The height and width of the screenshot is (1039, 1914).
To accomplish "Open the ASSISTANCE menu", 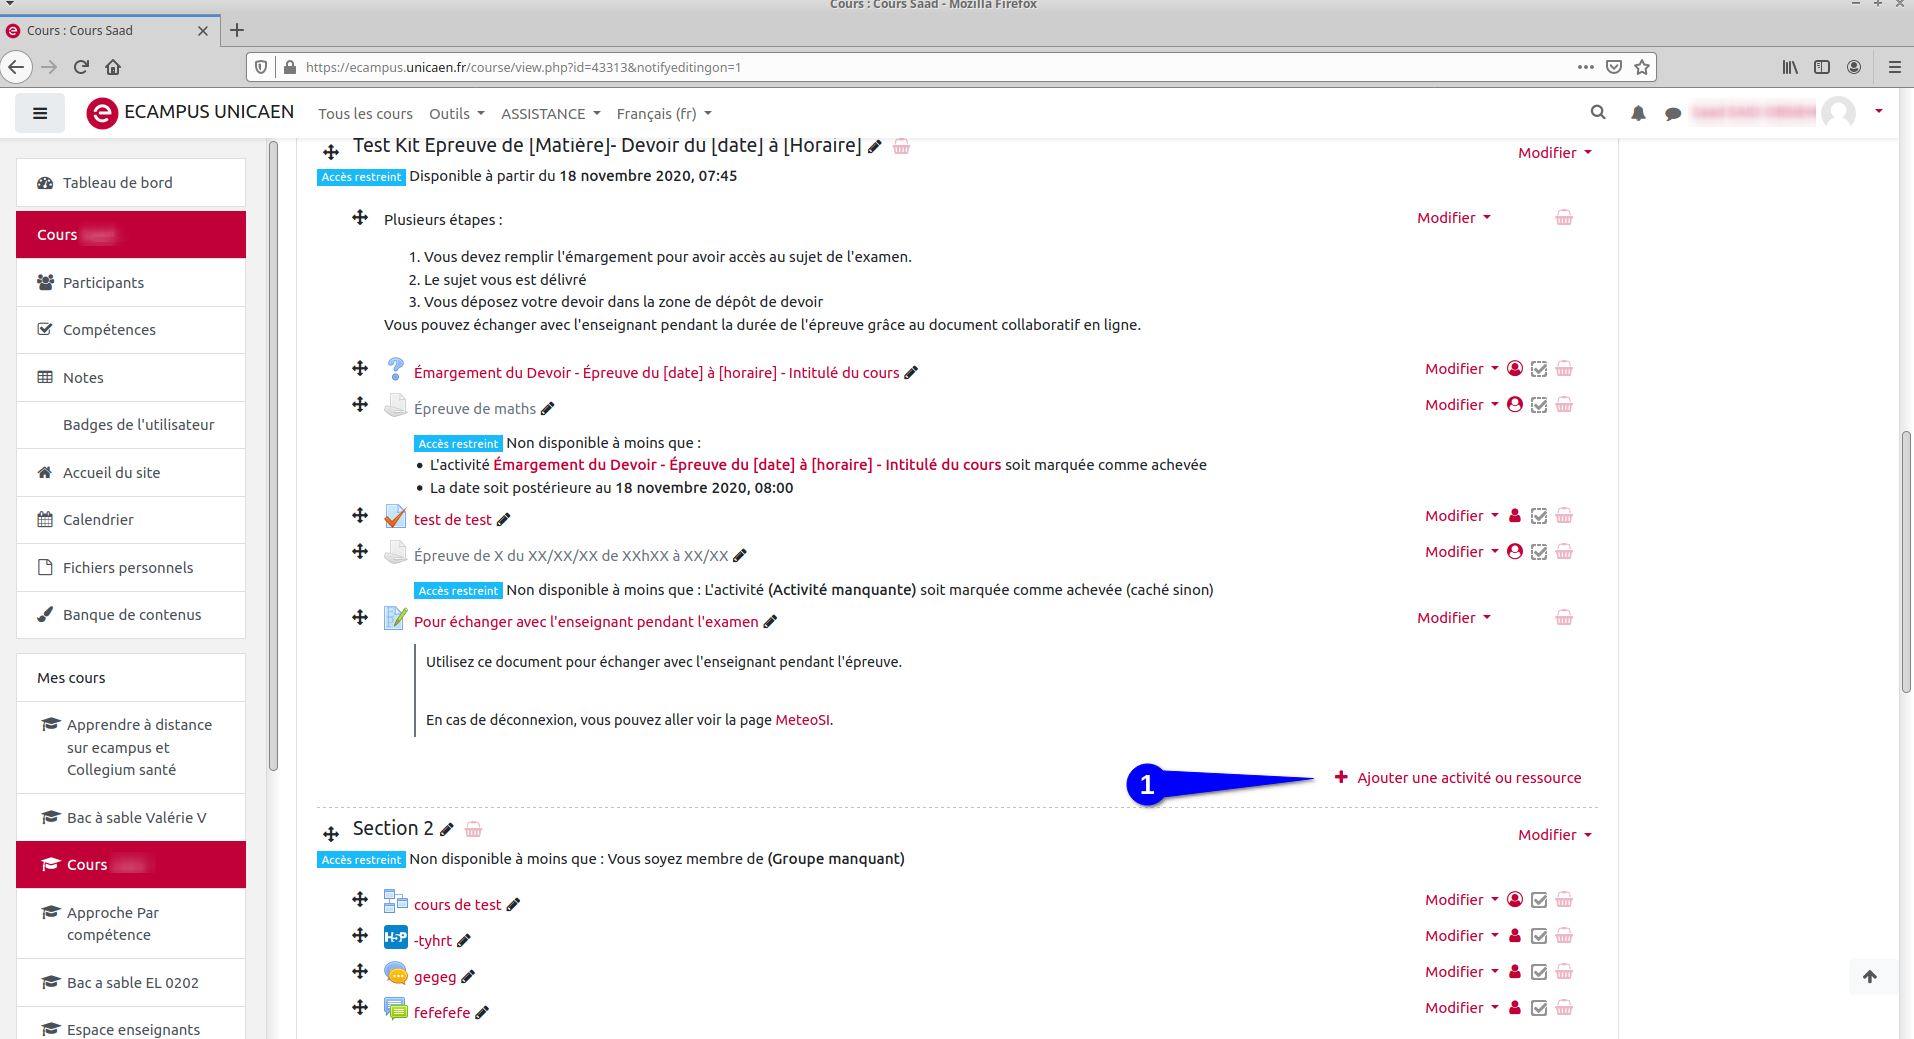I will (x=550, y=114).
